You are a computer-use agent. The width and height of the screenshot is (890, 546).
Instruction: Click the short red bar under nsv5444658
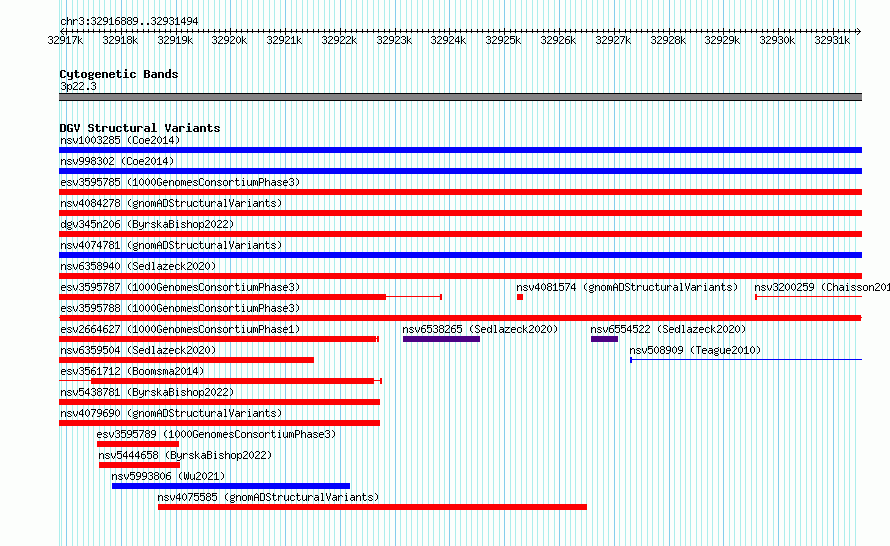pyautogui.click(x=140, y=465)
